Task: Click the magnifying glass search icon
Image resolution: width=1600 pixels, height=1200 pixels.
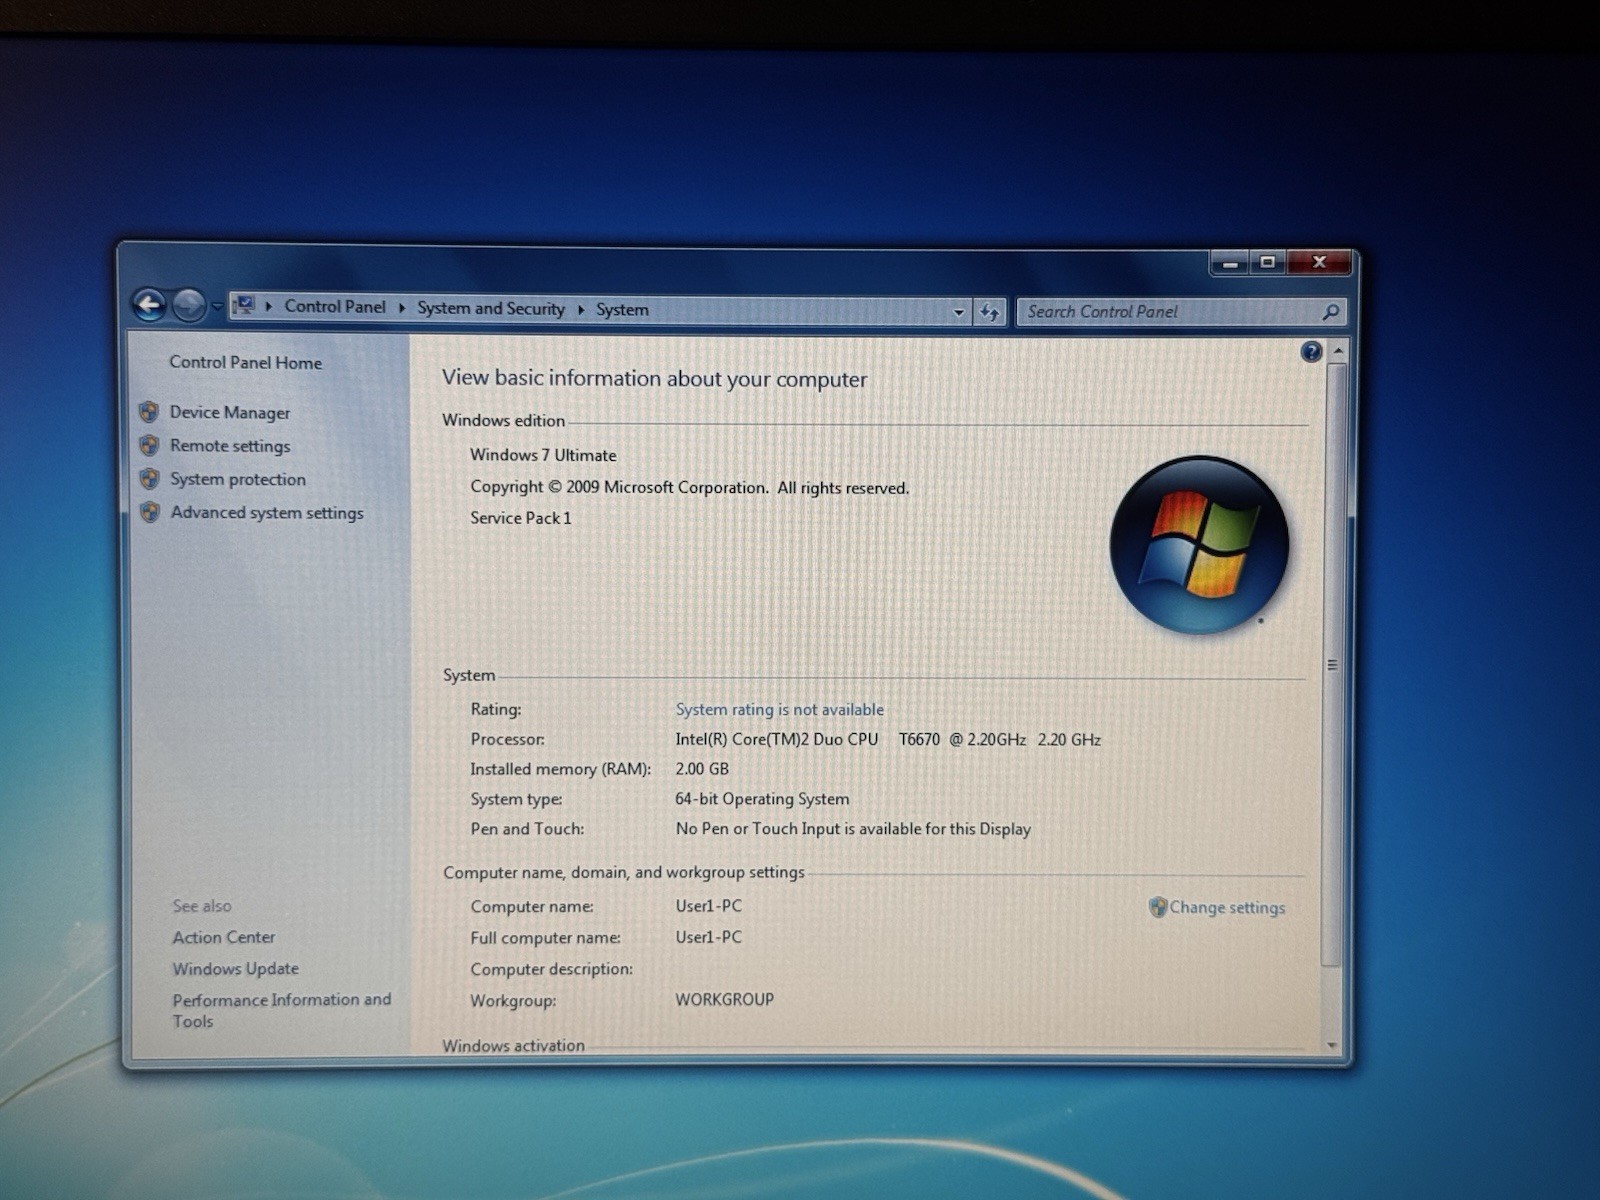Action: tap(1331, 312)
